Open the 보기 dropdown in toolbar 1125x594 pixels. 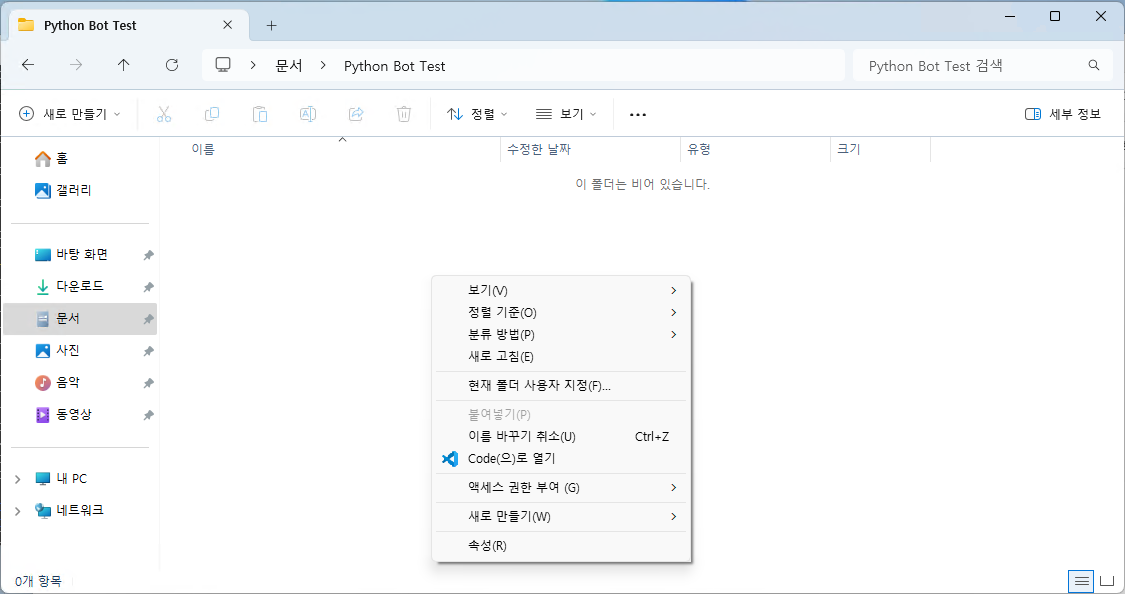566,114
